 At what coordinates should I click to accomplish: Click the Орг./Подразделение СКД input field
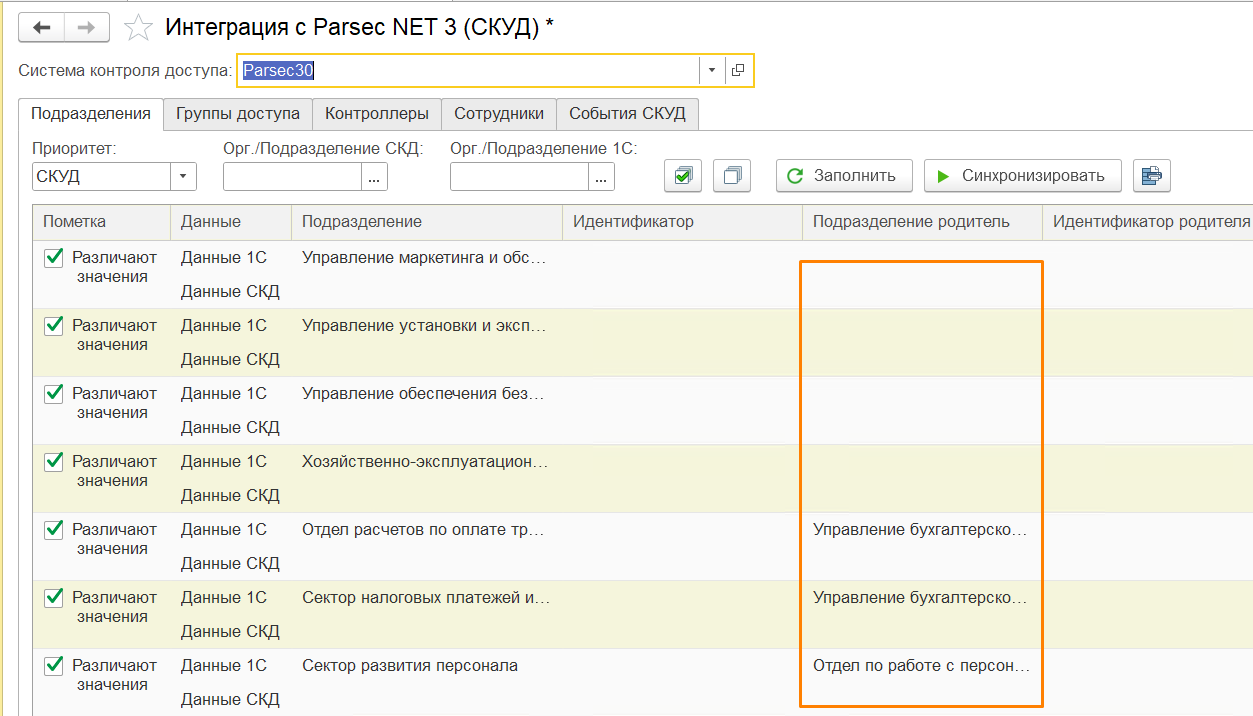(291, 177)
